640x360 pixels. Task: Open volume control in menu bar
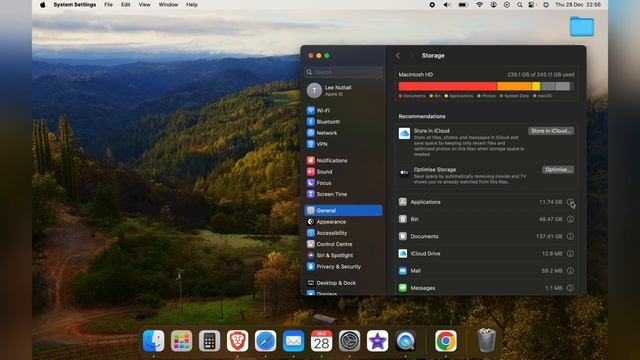point(447,5)
